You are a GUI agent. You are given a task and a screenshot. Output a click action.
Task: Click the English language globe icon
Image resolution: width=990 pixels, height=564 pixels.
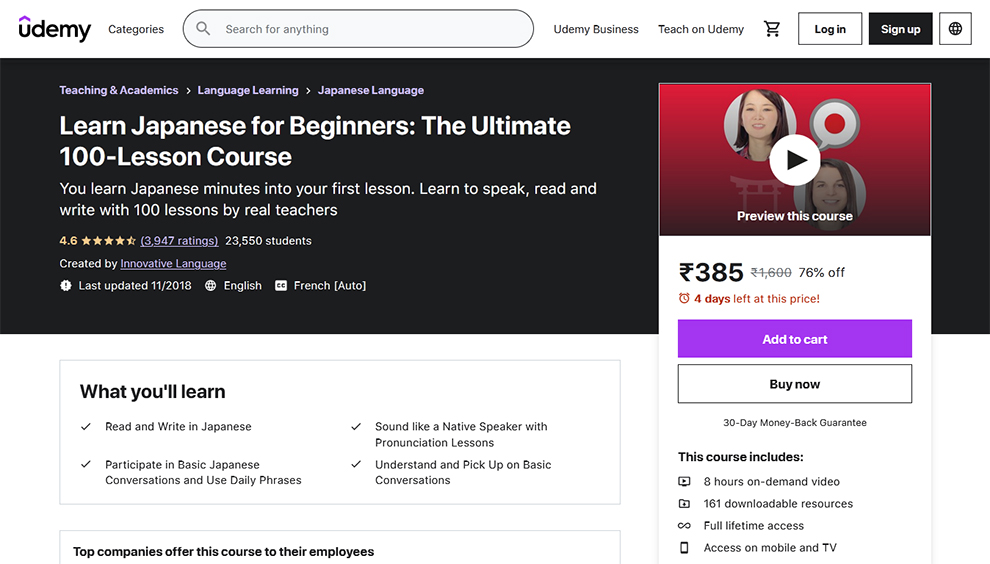pyautogui.click(x=210, y=285)
